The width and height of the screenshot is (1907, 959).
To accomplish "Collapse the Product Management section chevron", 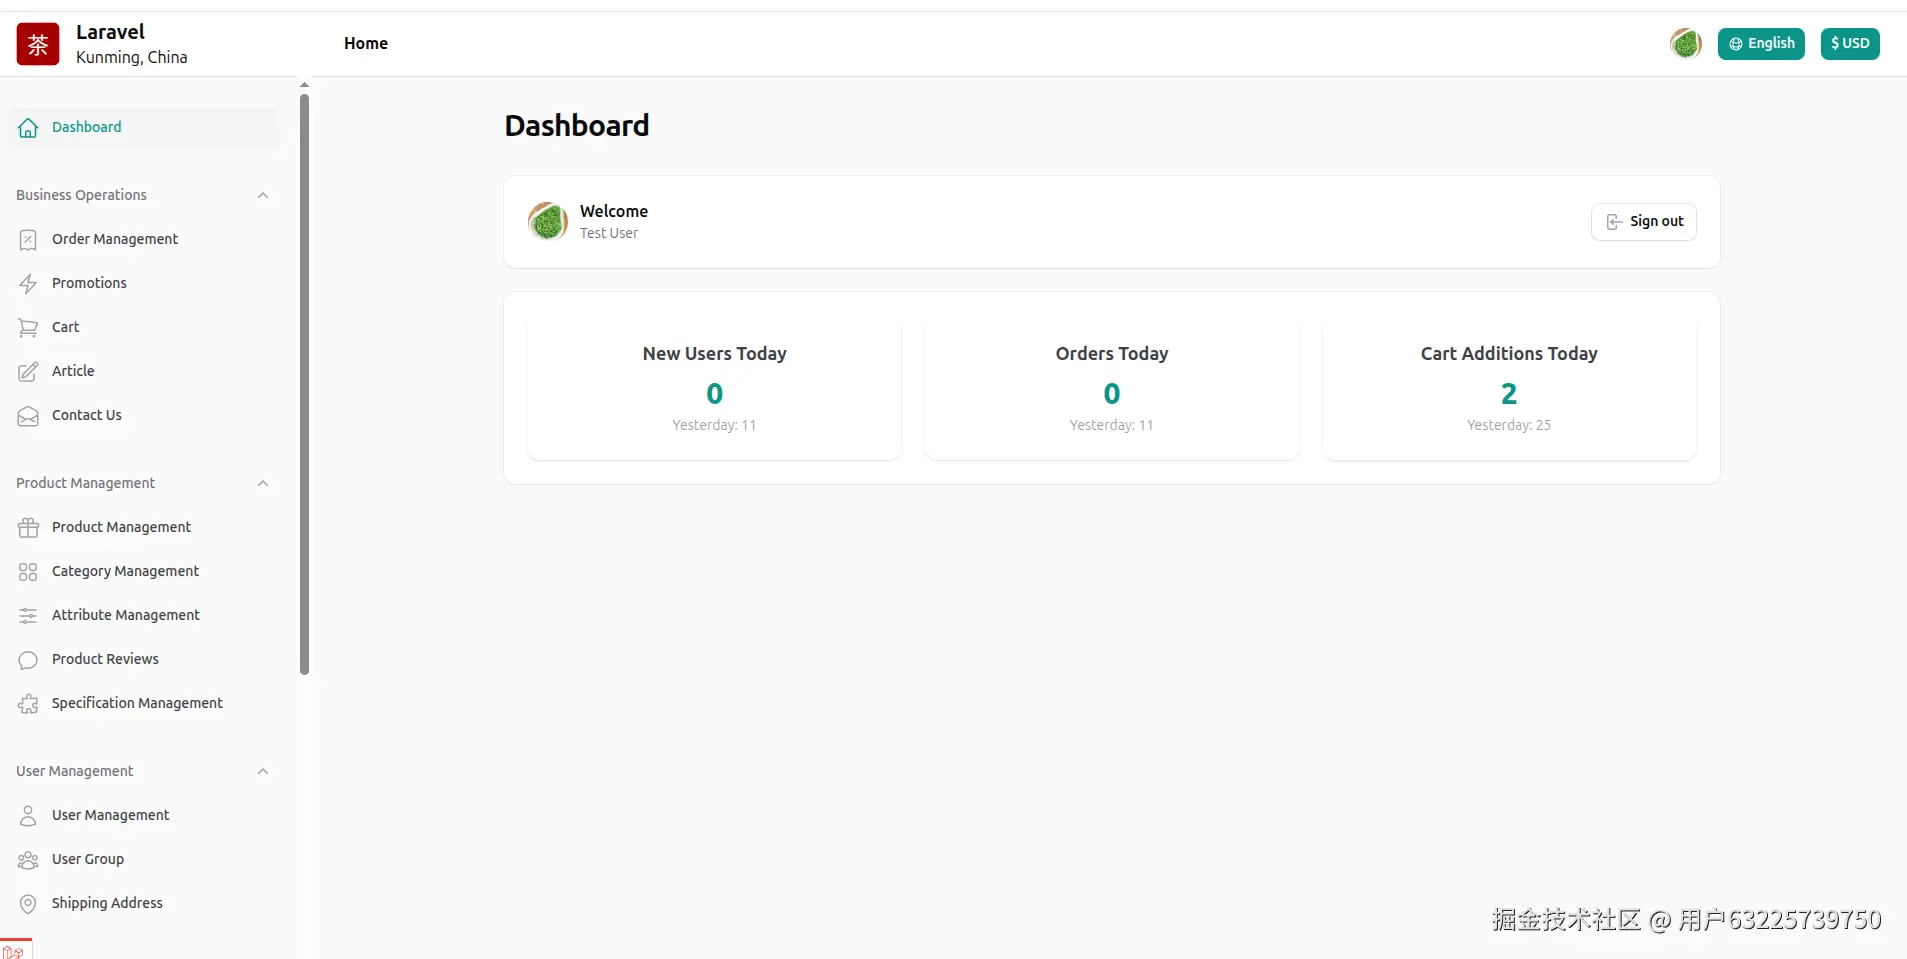I will (x=263, y=483).
